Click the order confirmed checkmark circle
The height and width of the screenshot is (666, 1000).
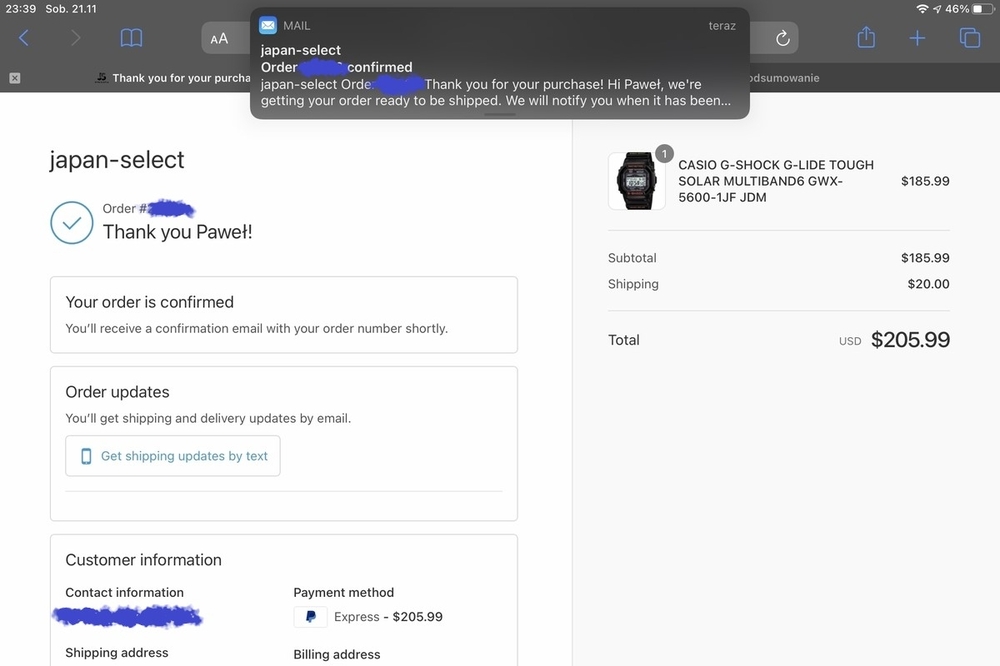point(72,223)
